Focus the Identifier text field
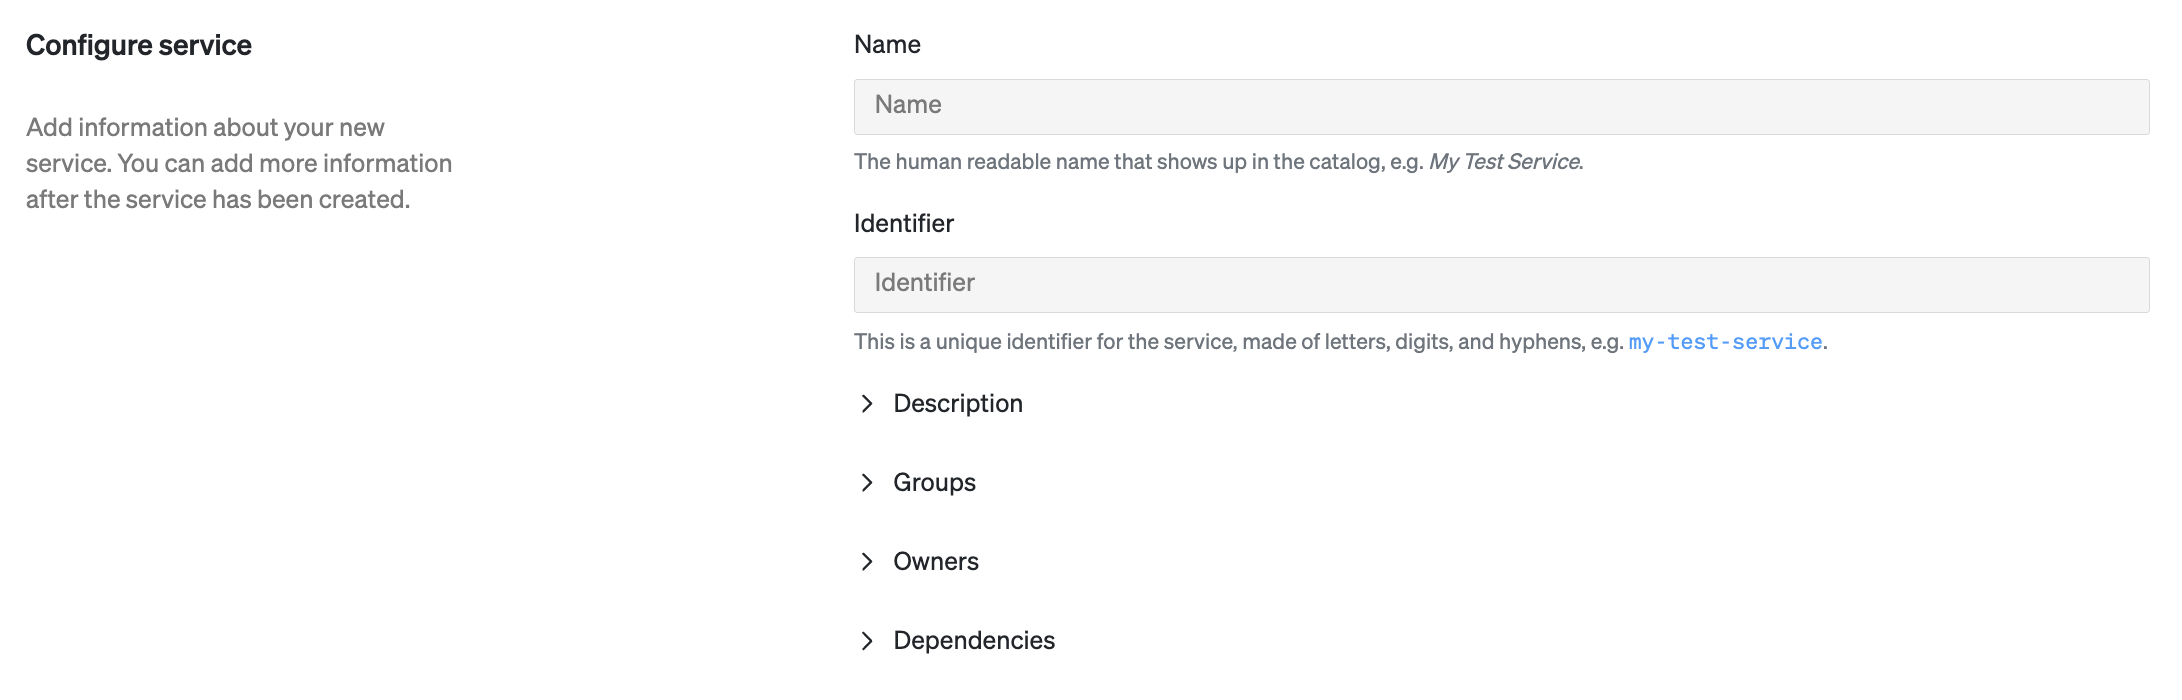Image resolution: width=2182 pixels, height=700 pixels. point(1500,284)
